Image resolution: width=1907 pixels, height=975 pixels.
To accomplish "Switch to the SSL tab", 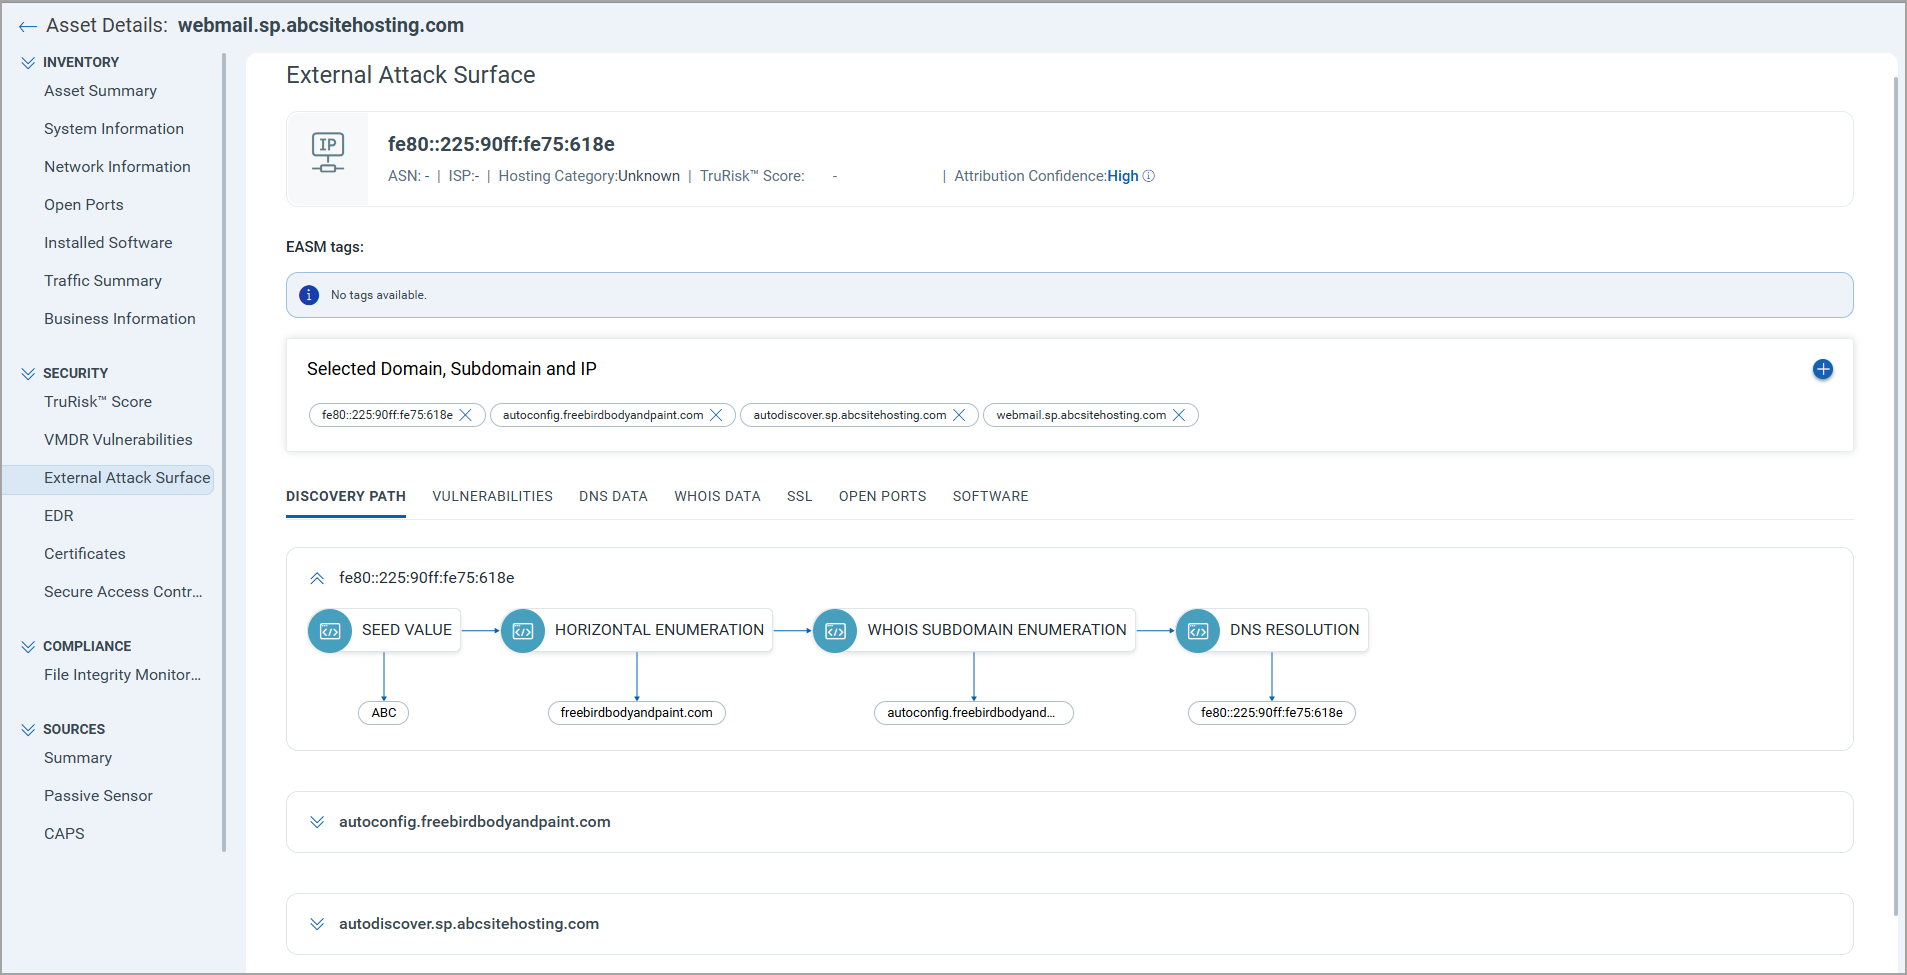I will click(x=799, y=496).
